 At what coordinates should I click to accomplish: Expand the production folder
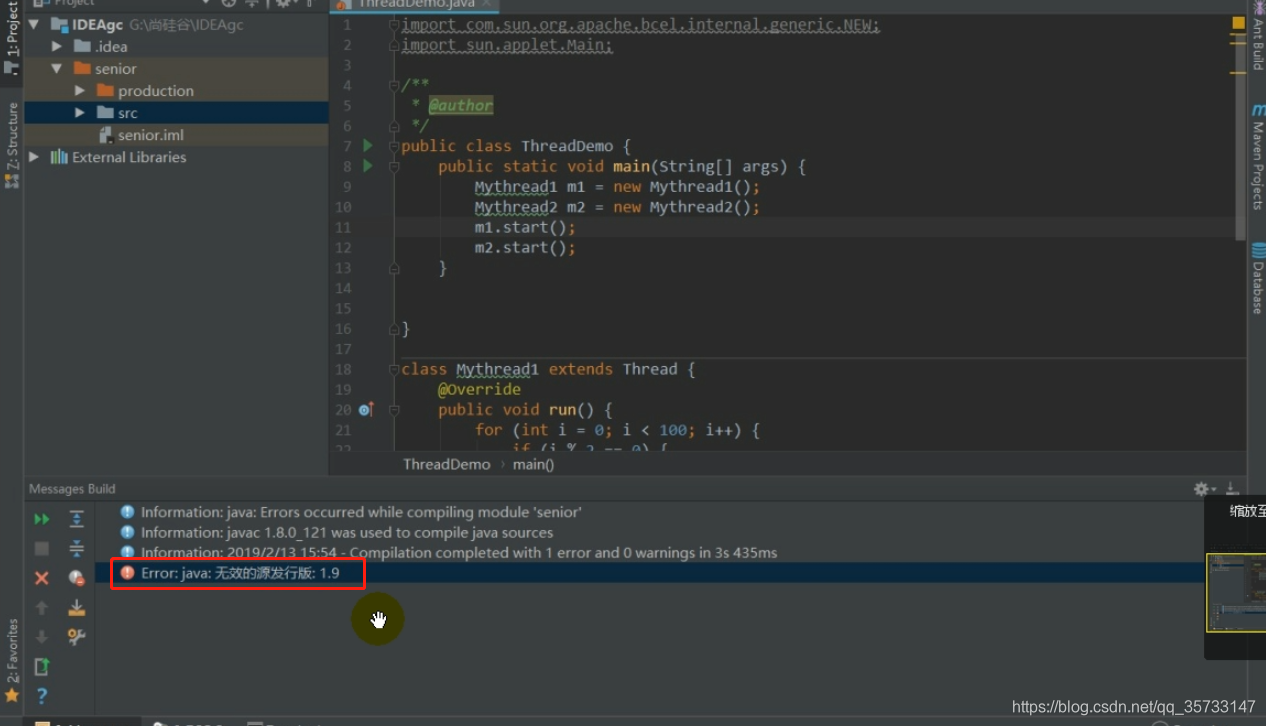tap(80, 90)
